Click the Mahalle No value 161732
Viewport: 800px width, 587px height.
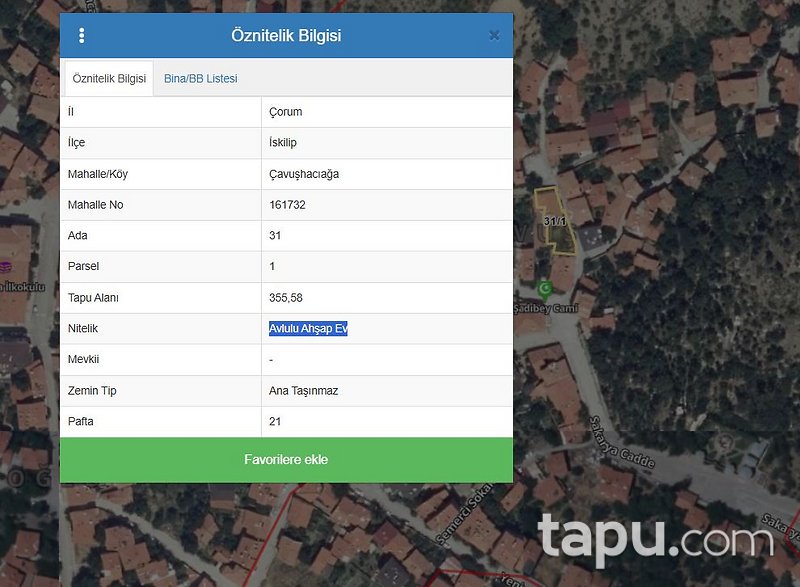click(287, 205)
